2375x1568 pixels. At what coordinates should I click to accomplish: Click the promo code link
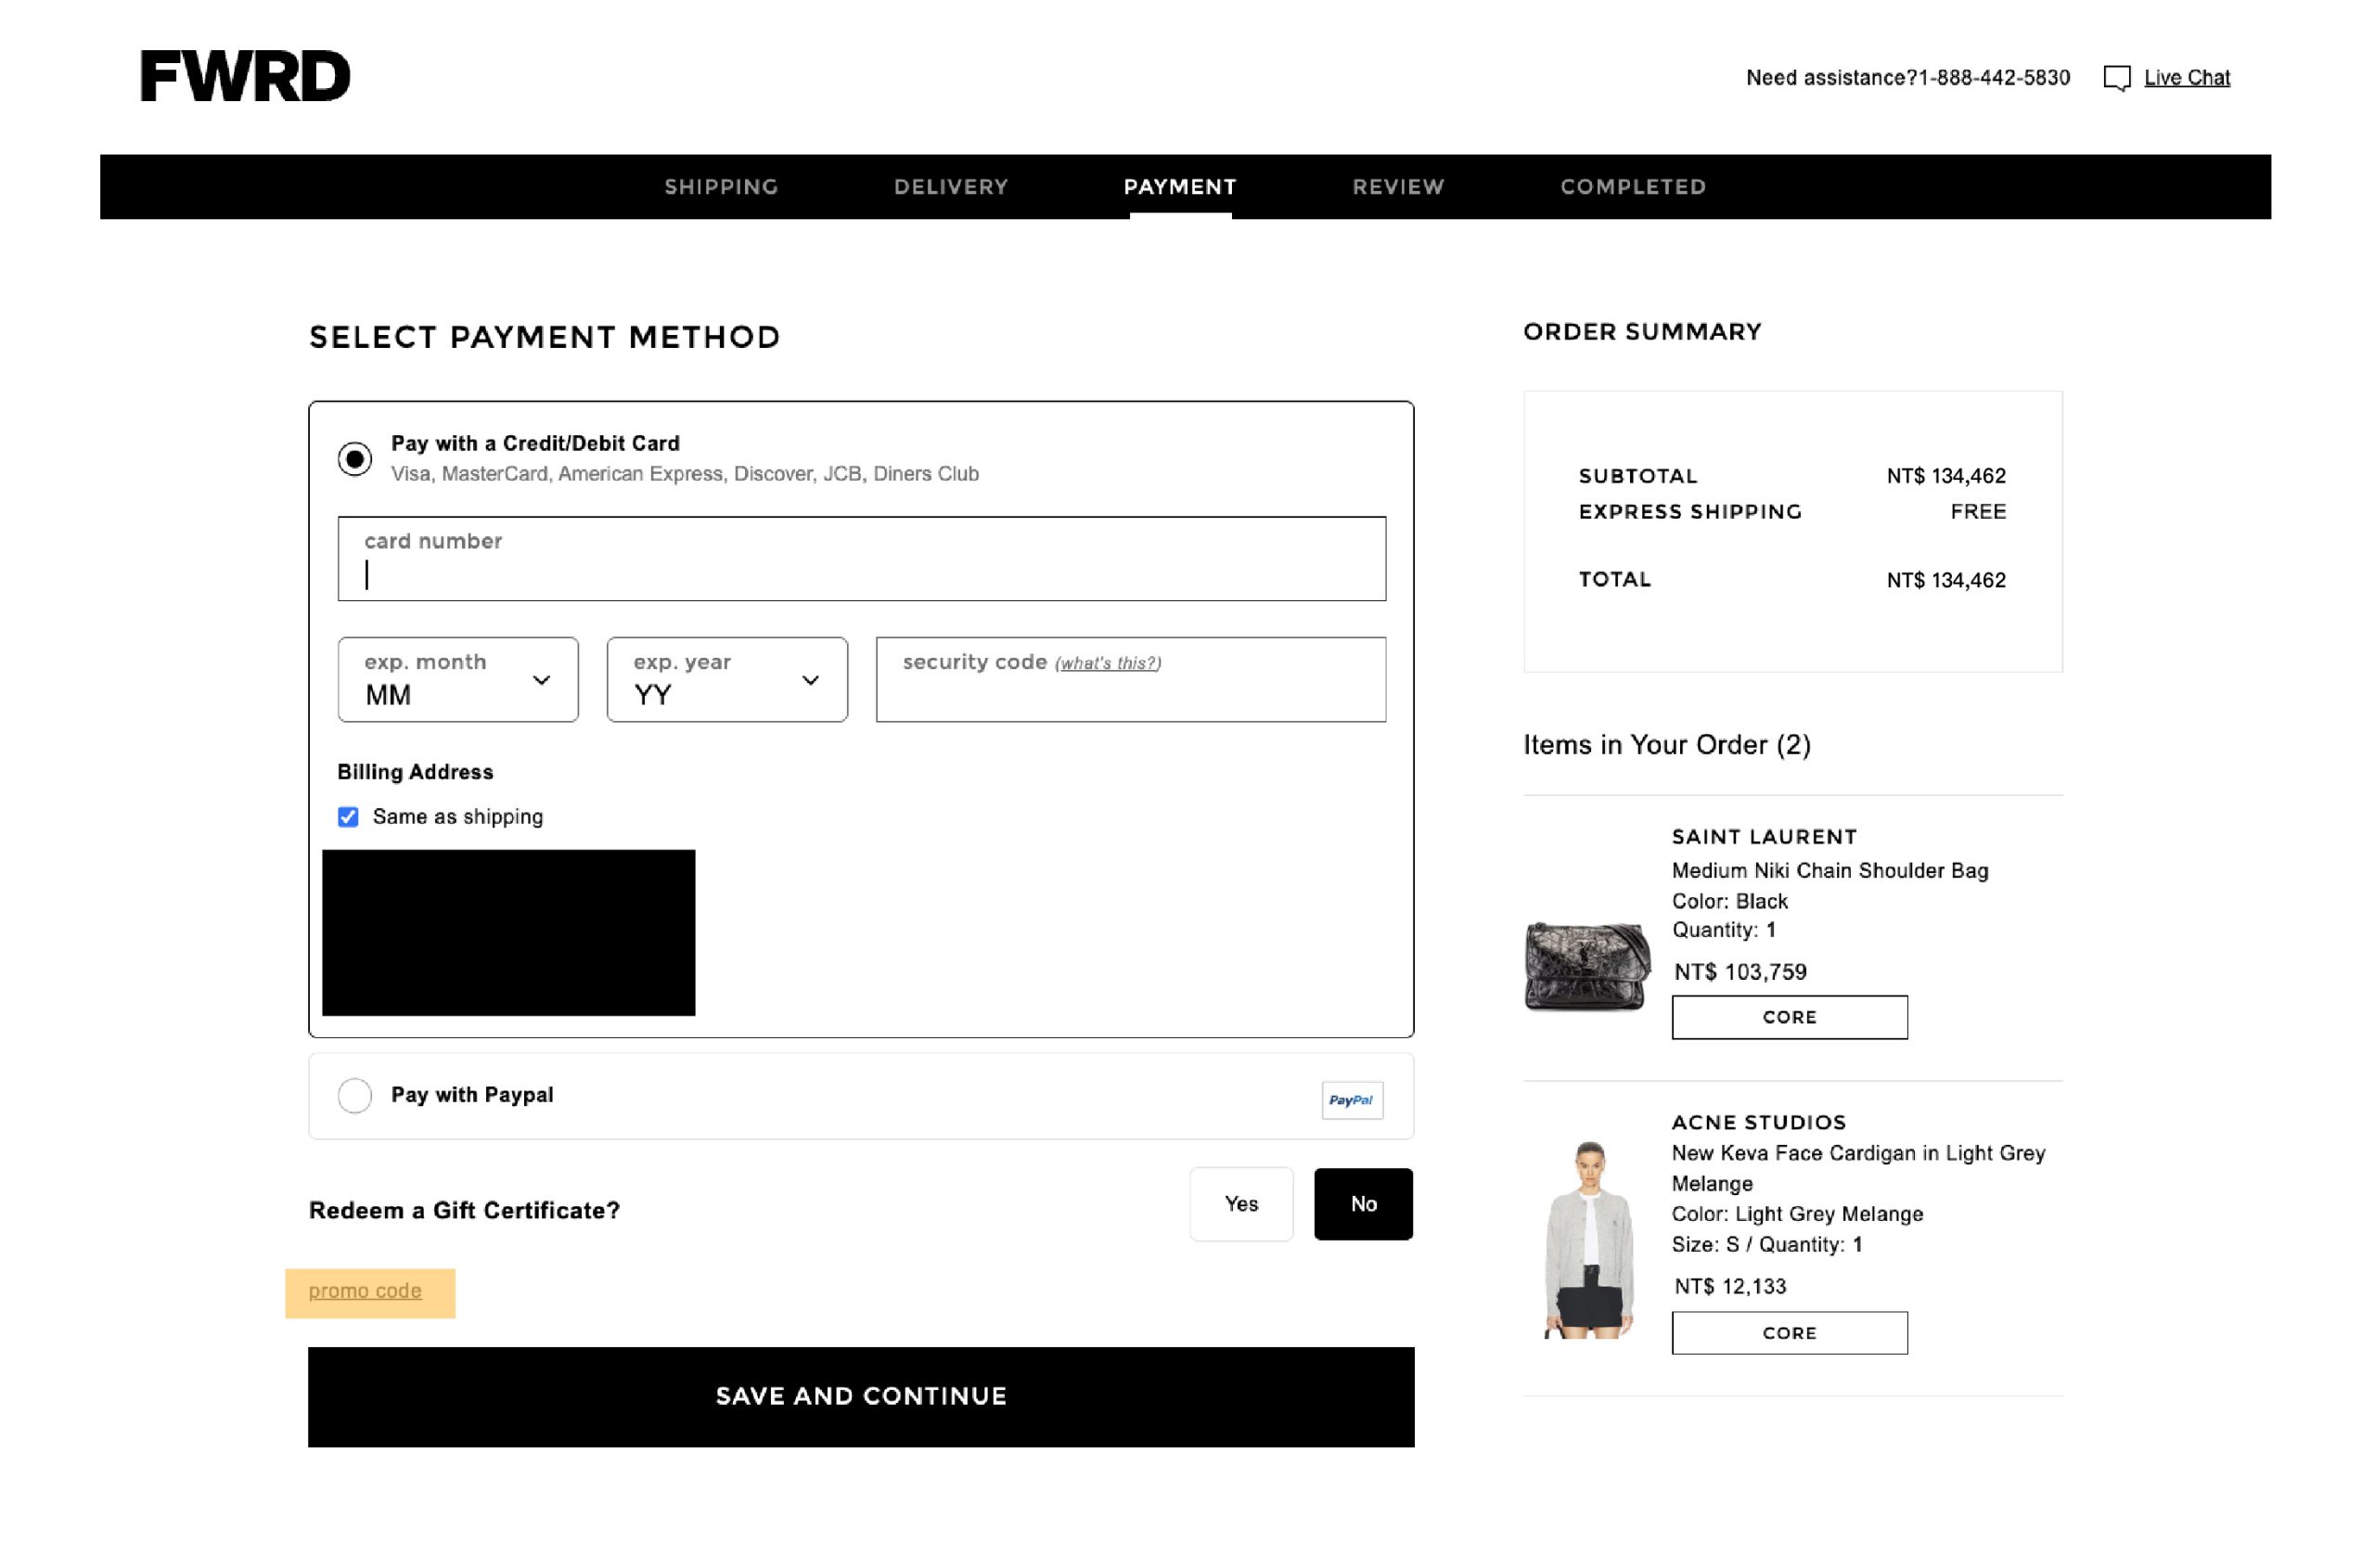tap(366, 1290)
